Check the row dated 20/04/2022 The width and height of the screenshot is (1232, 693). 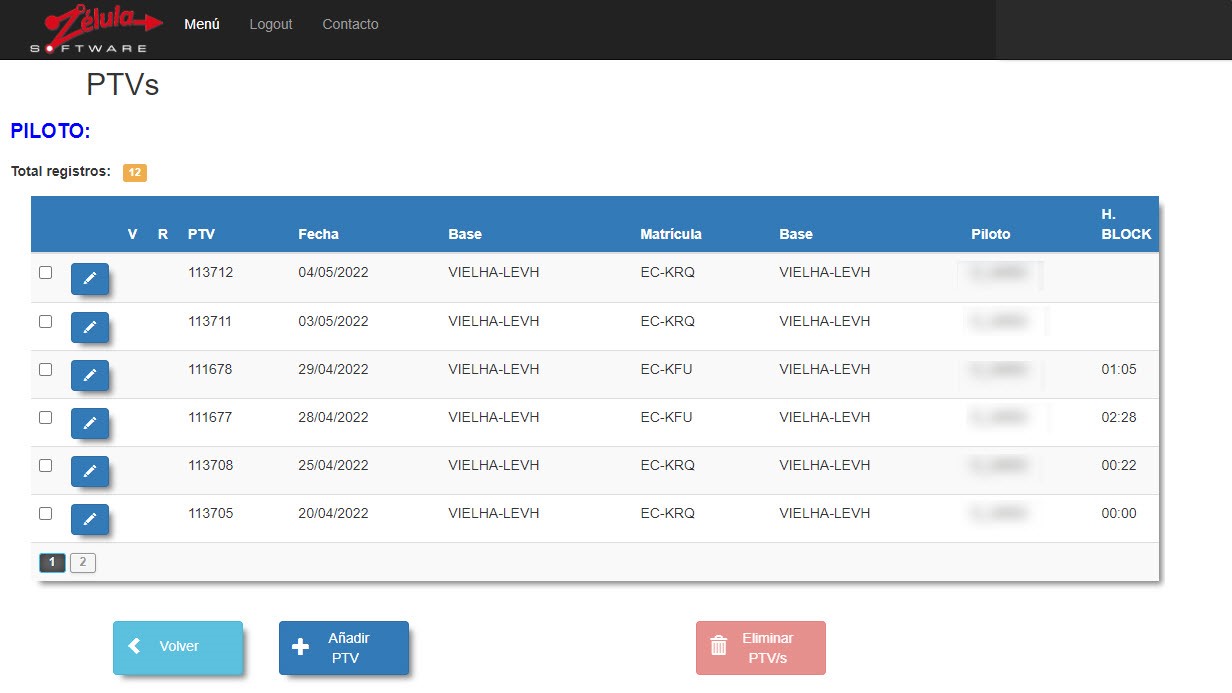(45, 513)
